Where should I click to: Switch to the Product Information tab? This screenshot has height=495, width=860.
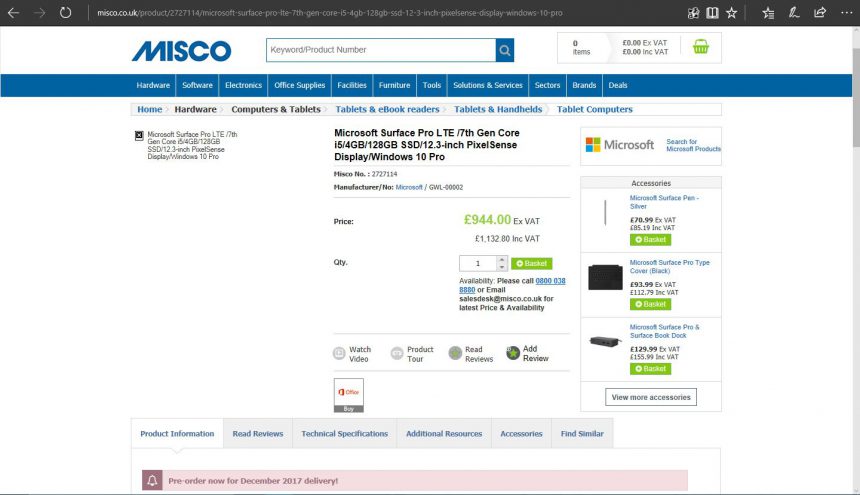(177, 434)
